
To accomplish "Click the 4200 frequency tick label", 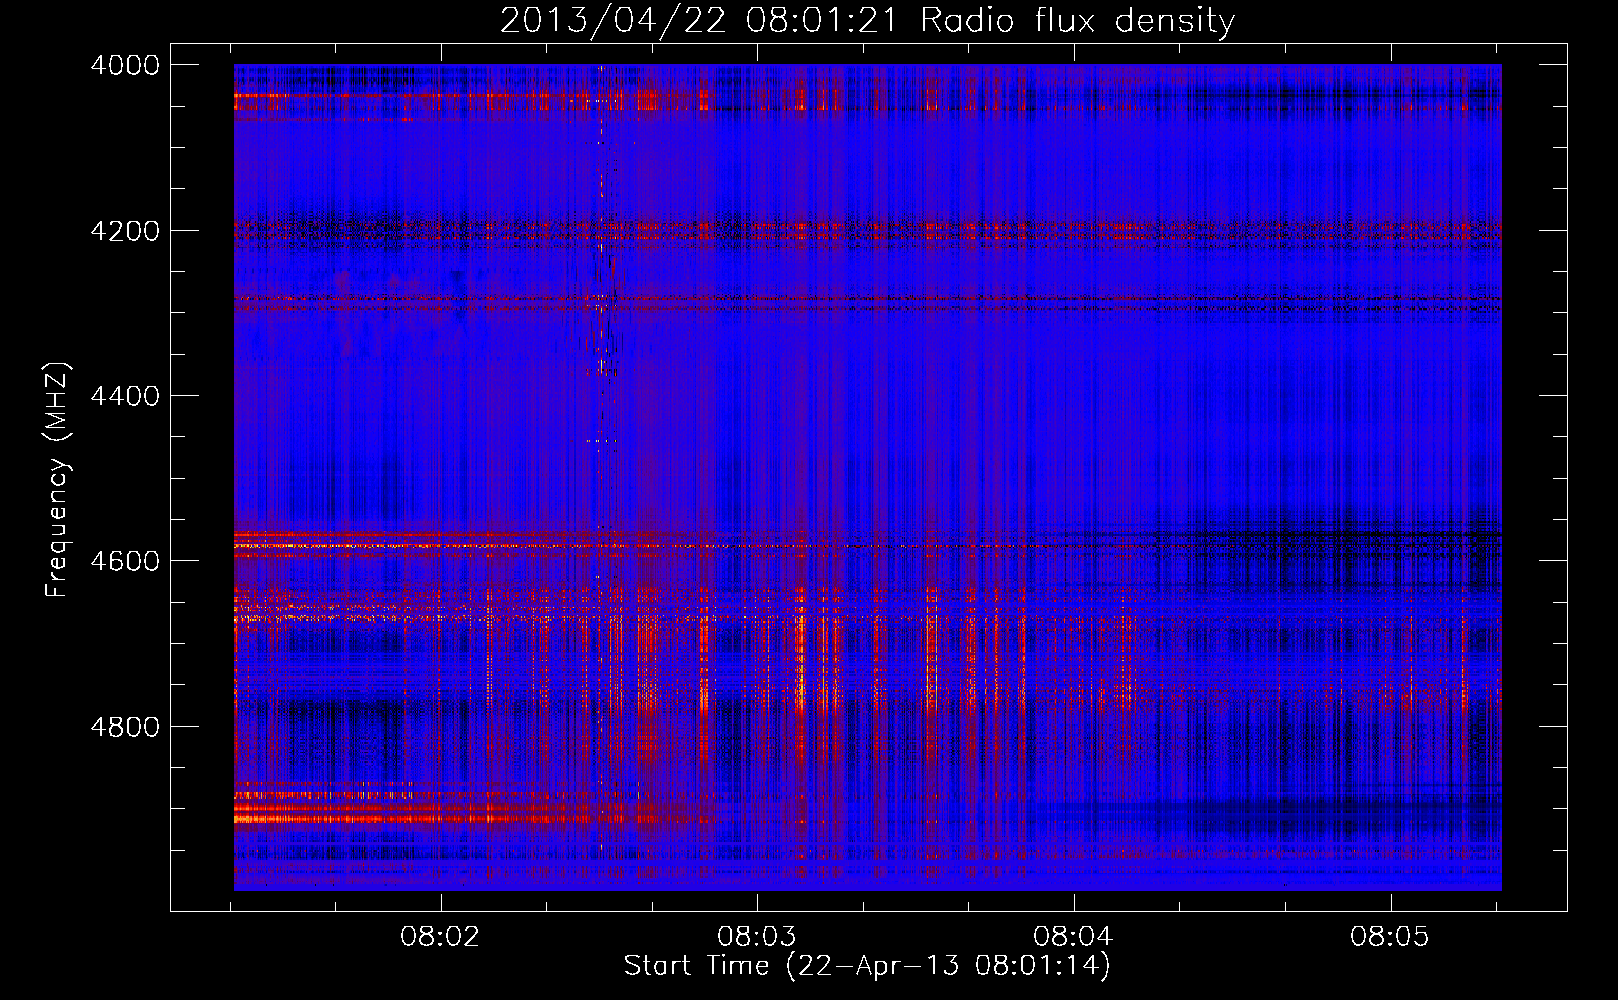I will pyautogui.click(x=125, y=231).
